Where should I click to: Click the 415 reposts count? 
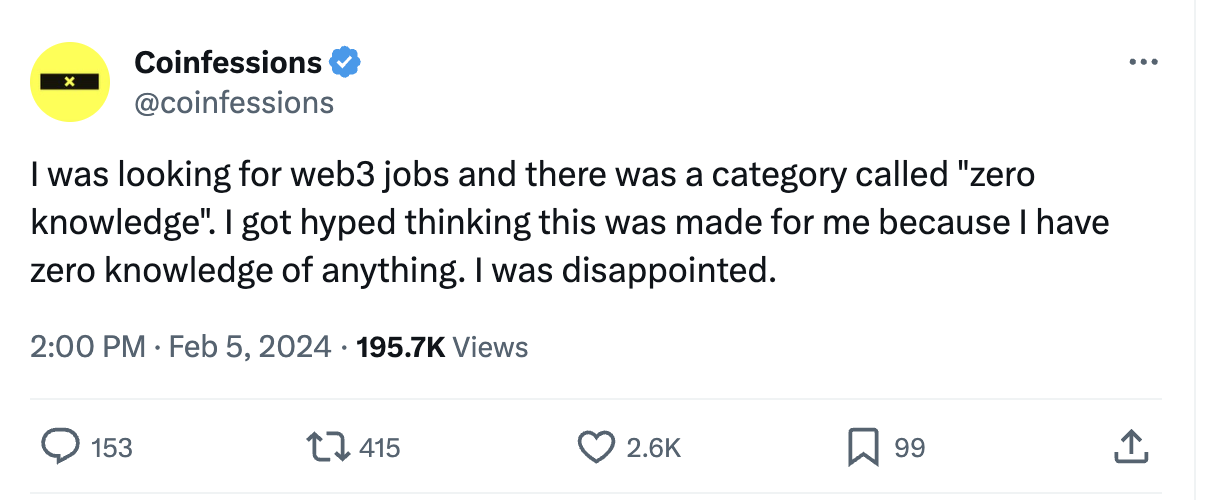379,448
